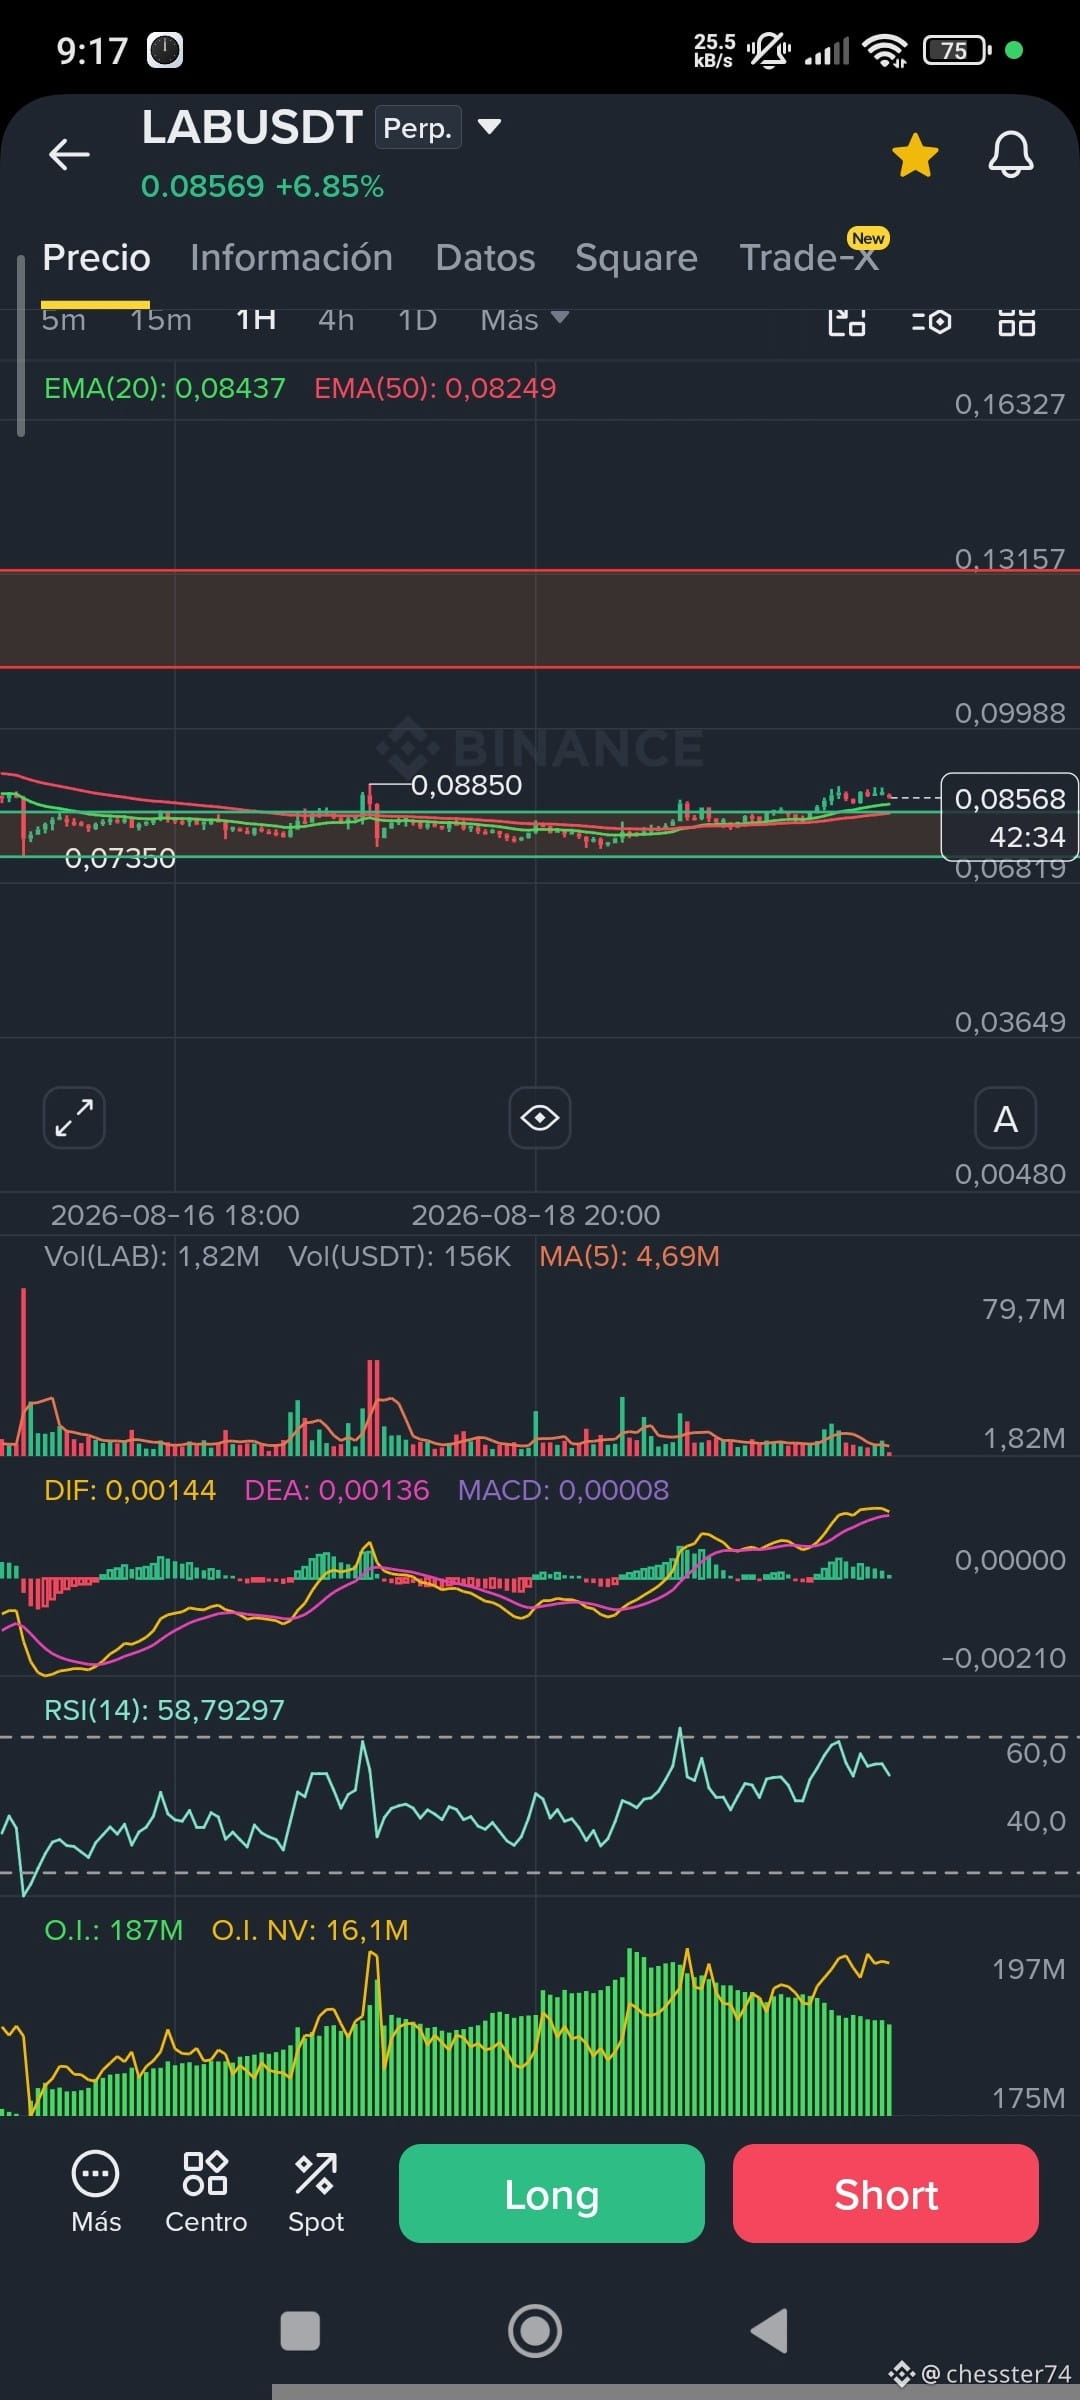Open the Información tab
The width and height of the screenshot is (1080, 2400).
tap(291, 258)
